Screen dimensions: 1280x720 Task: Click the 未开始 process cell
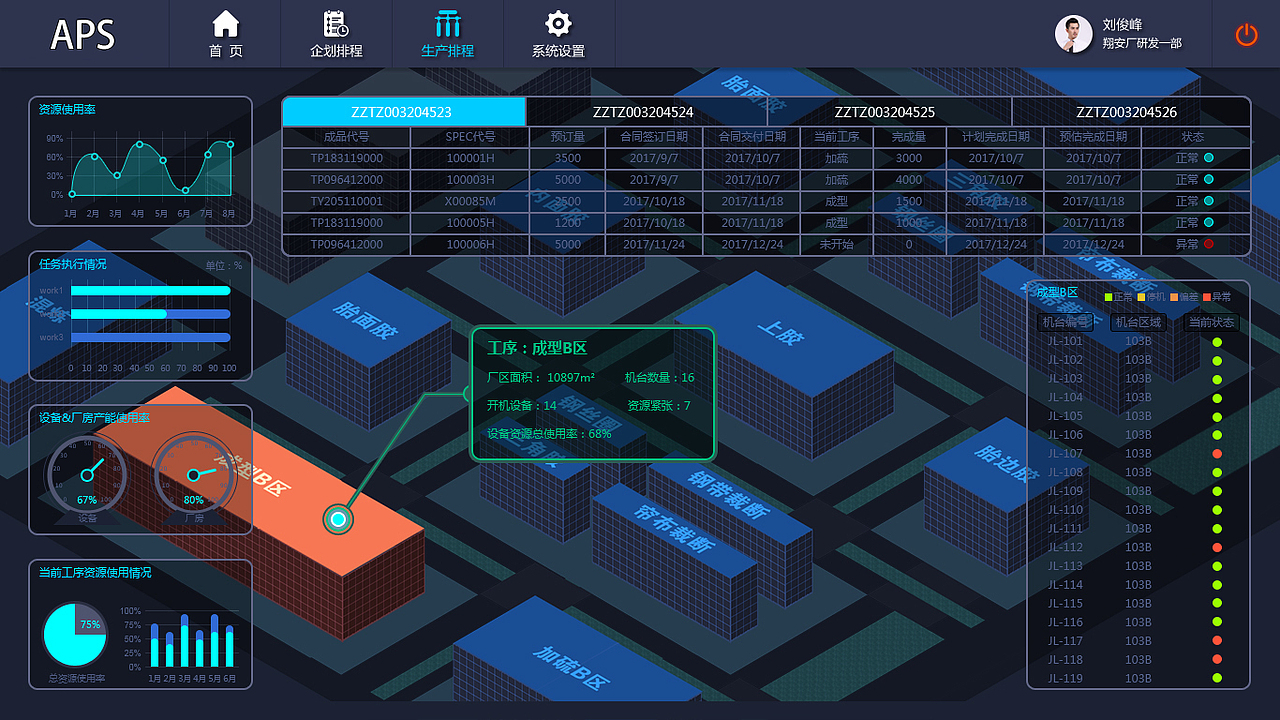click(x=836, y=244)
